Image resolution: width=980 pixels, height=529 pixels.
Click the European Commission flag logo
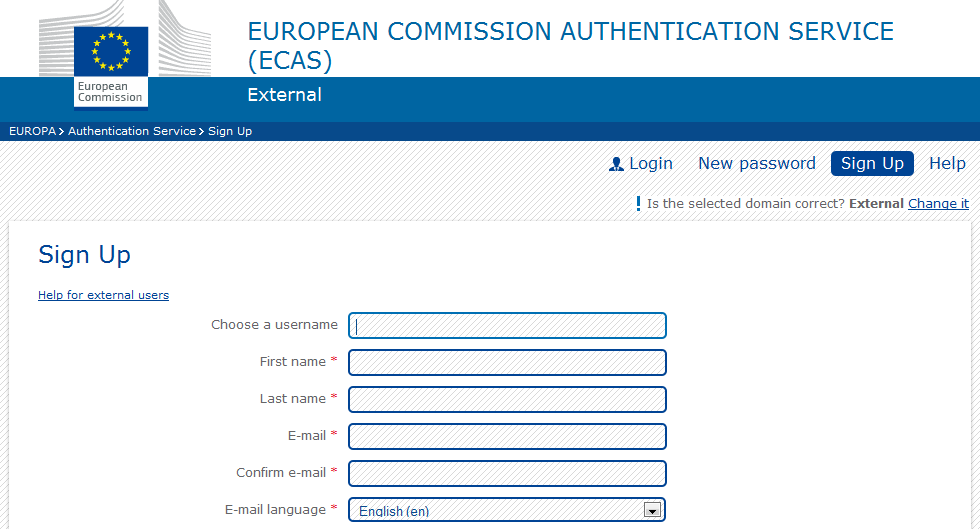coord(111,65)
